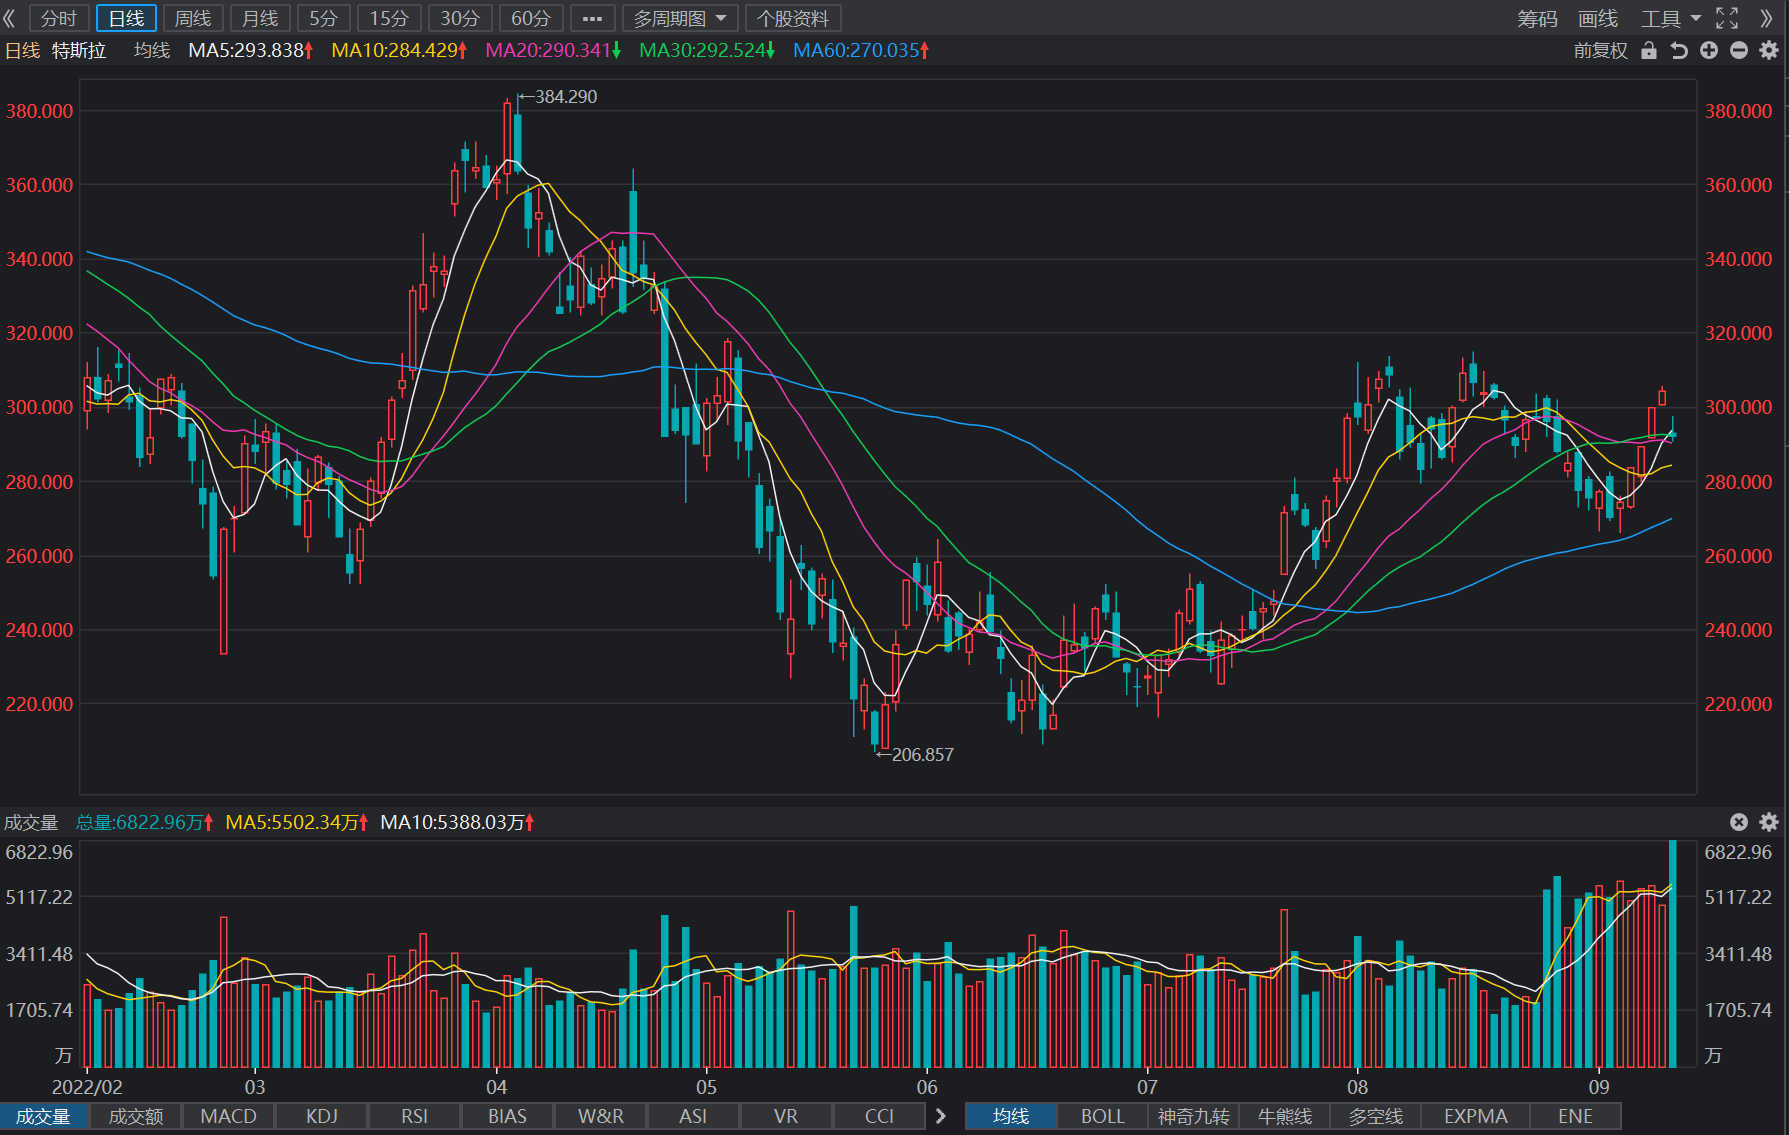1789x1135 pixels.
Task: Open main chart settings gear
Action: tap(1769, 51)
